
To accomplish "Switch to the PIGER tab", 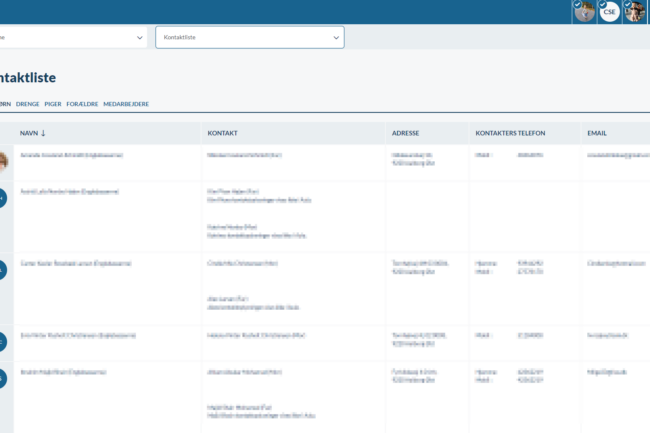I will (53, 104).
